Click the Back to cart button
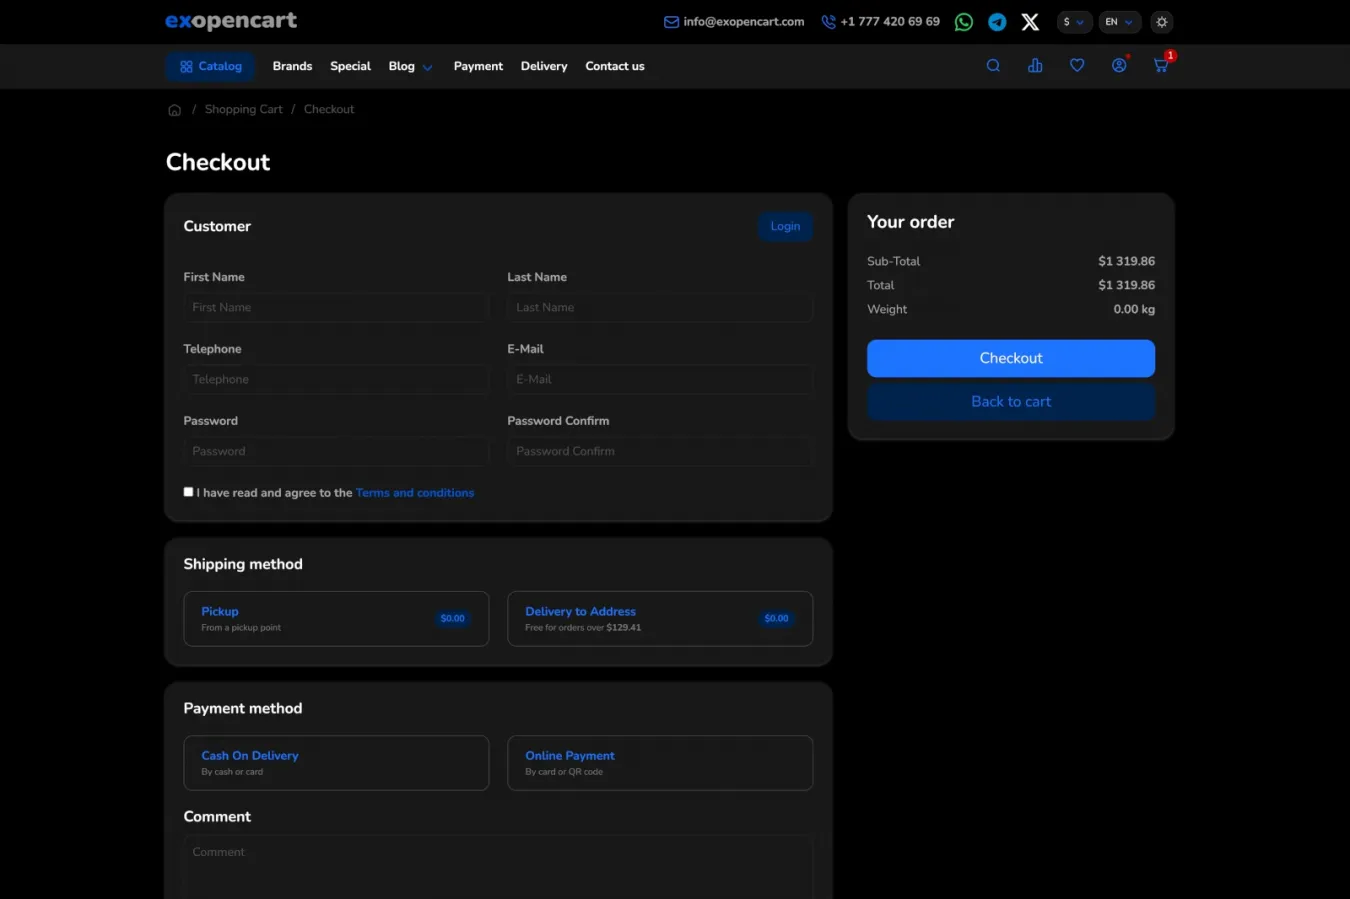Screen dimensions: 1350x899 [x=1010, y=402]
